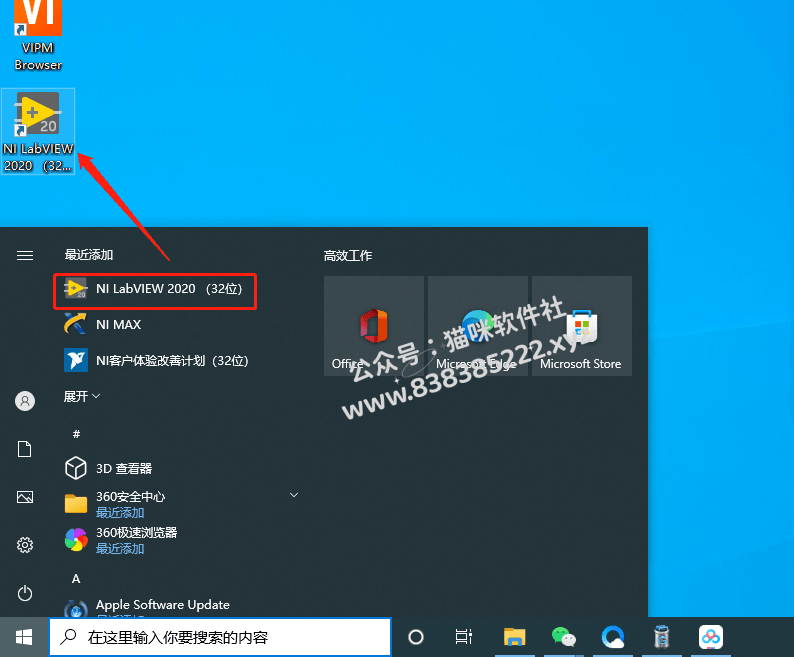Open NI MAX from recently added list
The image size is (794, 657).
(x=118, y=325)
